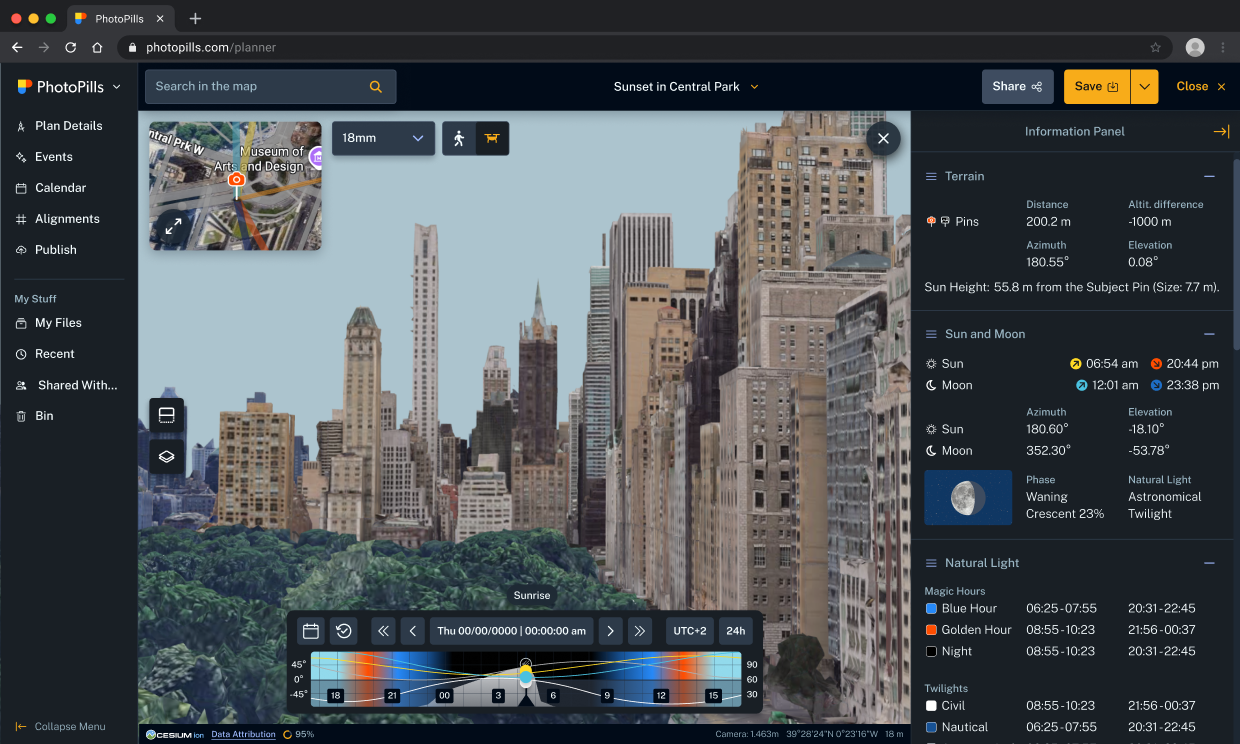
Task: Toggle the Civil twilight checkbox
Action: click(x=931, y=706)
